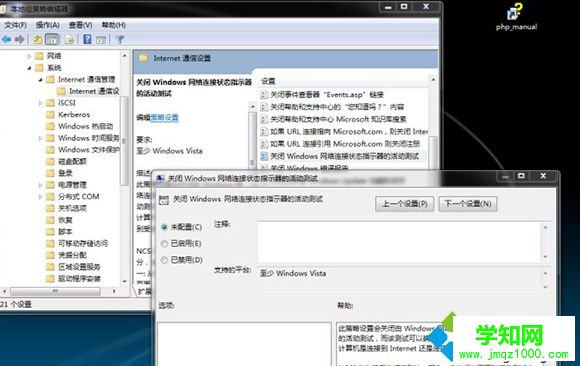Click the dialog title bar icon
This screenshot has width=580, height=366.
click(161, 178)
